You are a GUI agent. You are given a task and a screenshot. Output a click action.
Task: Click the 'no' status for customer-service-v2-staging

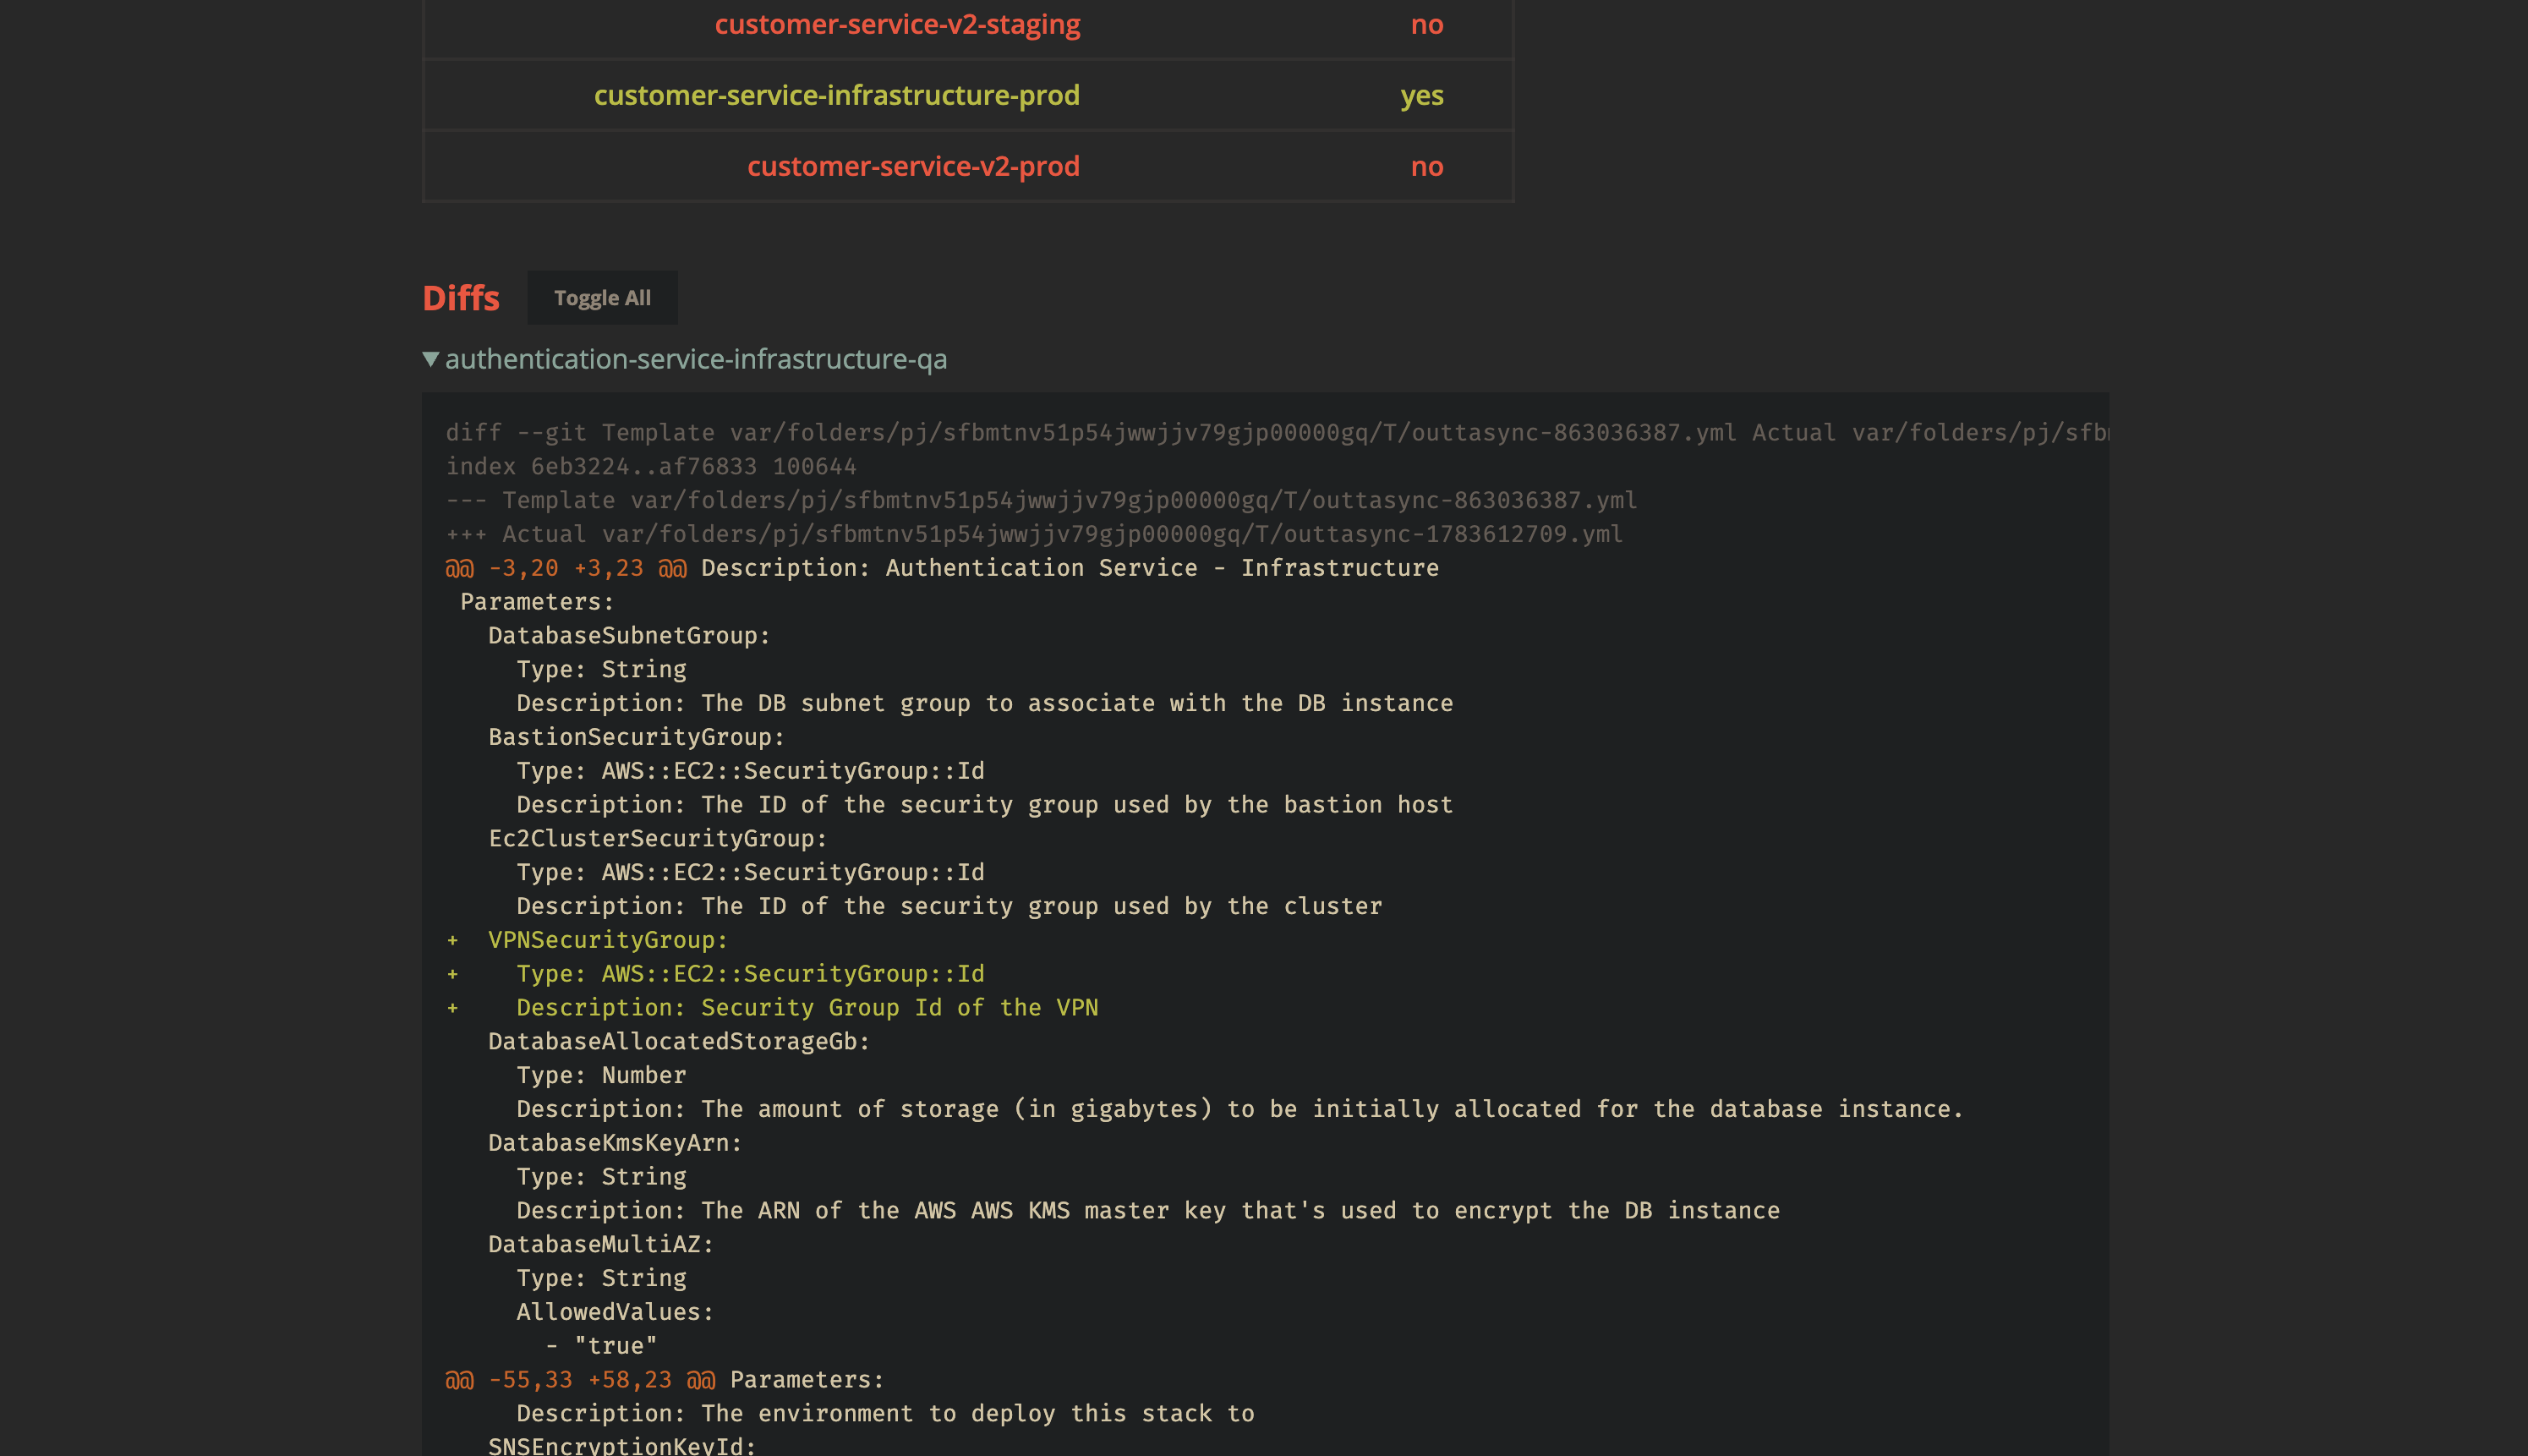click(1426, 24)
